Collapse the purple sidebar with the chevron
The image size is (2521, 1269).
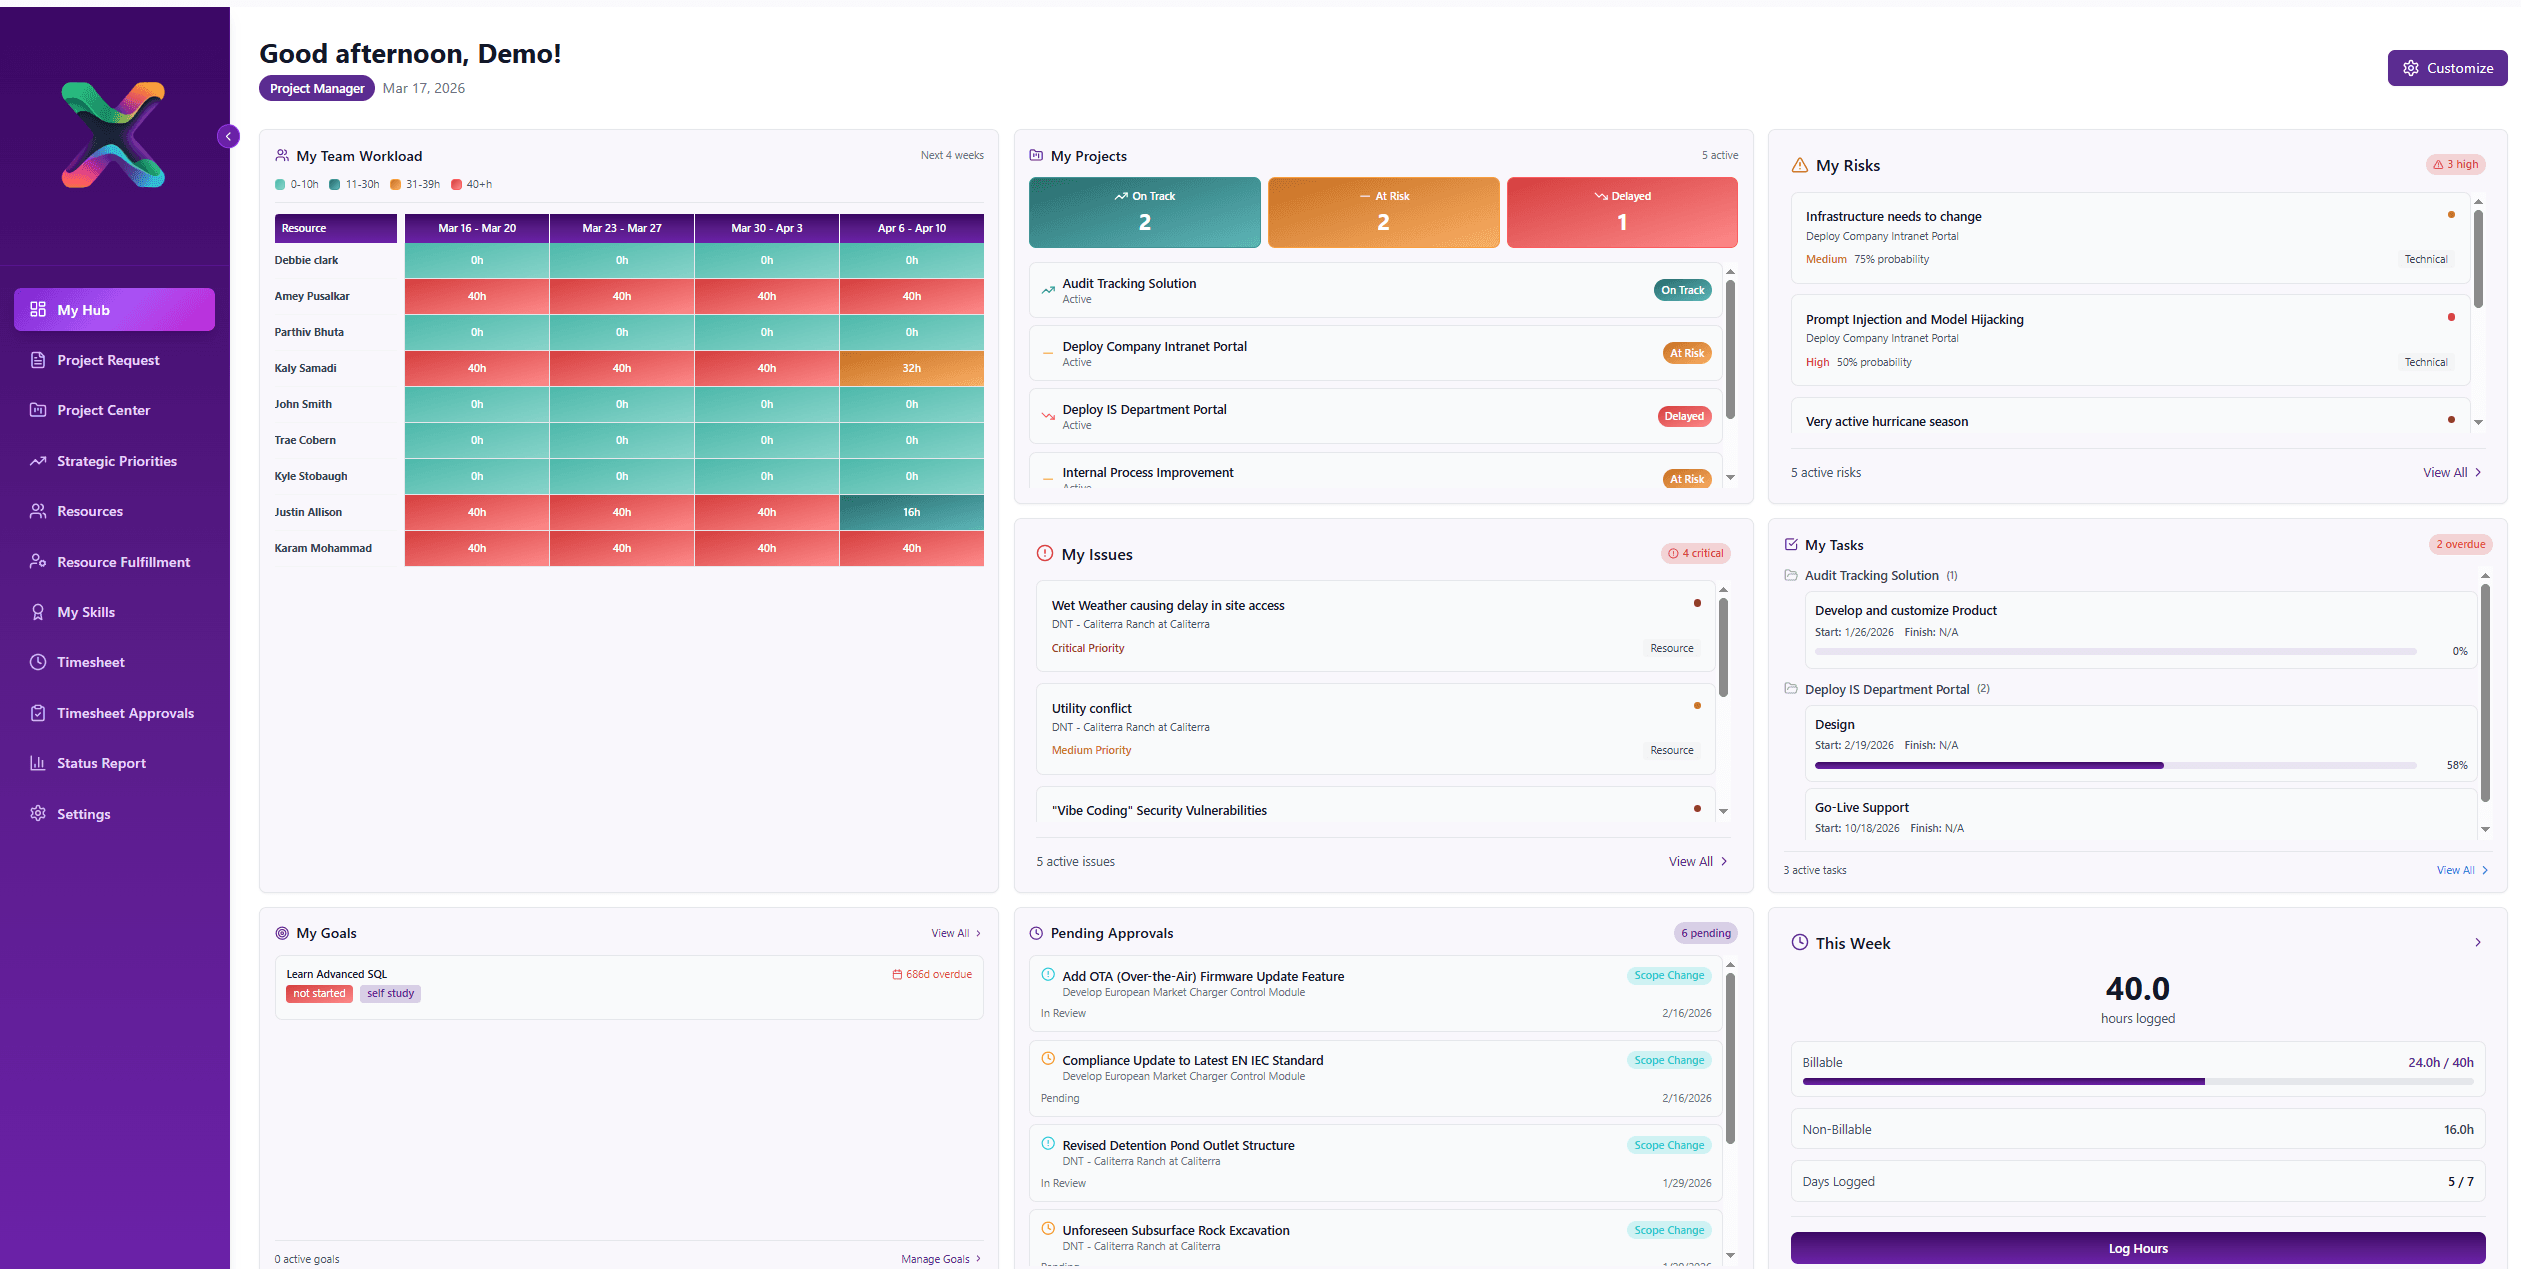pos(228,136)
